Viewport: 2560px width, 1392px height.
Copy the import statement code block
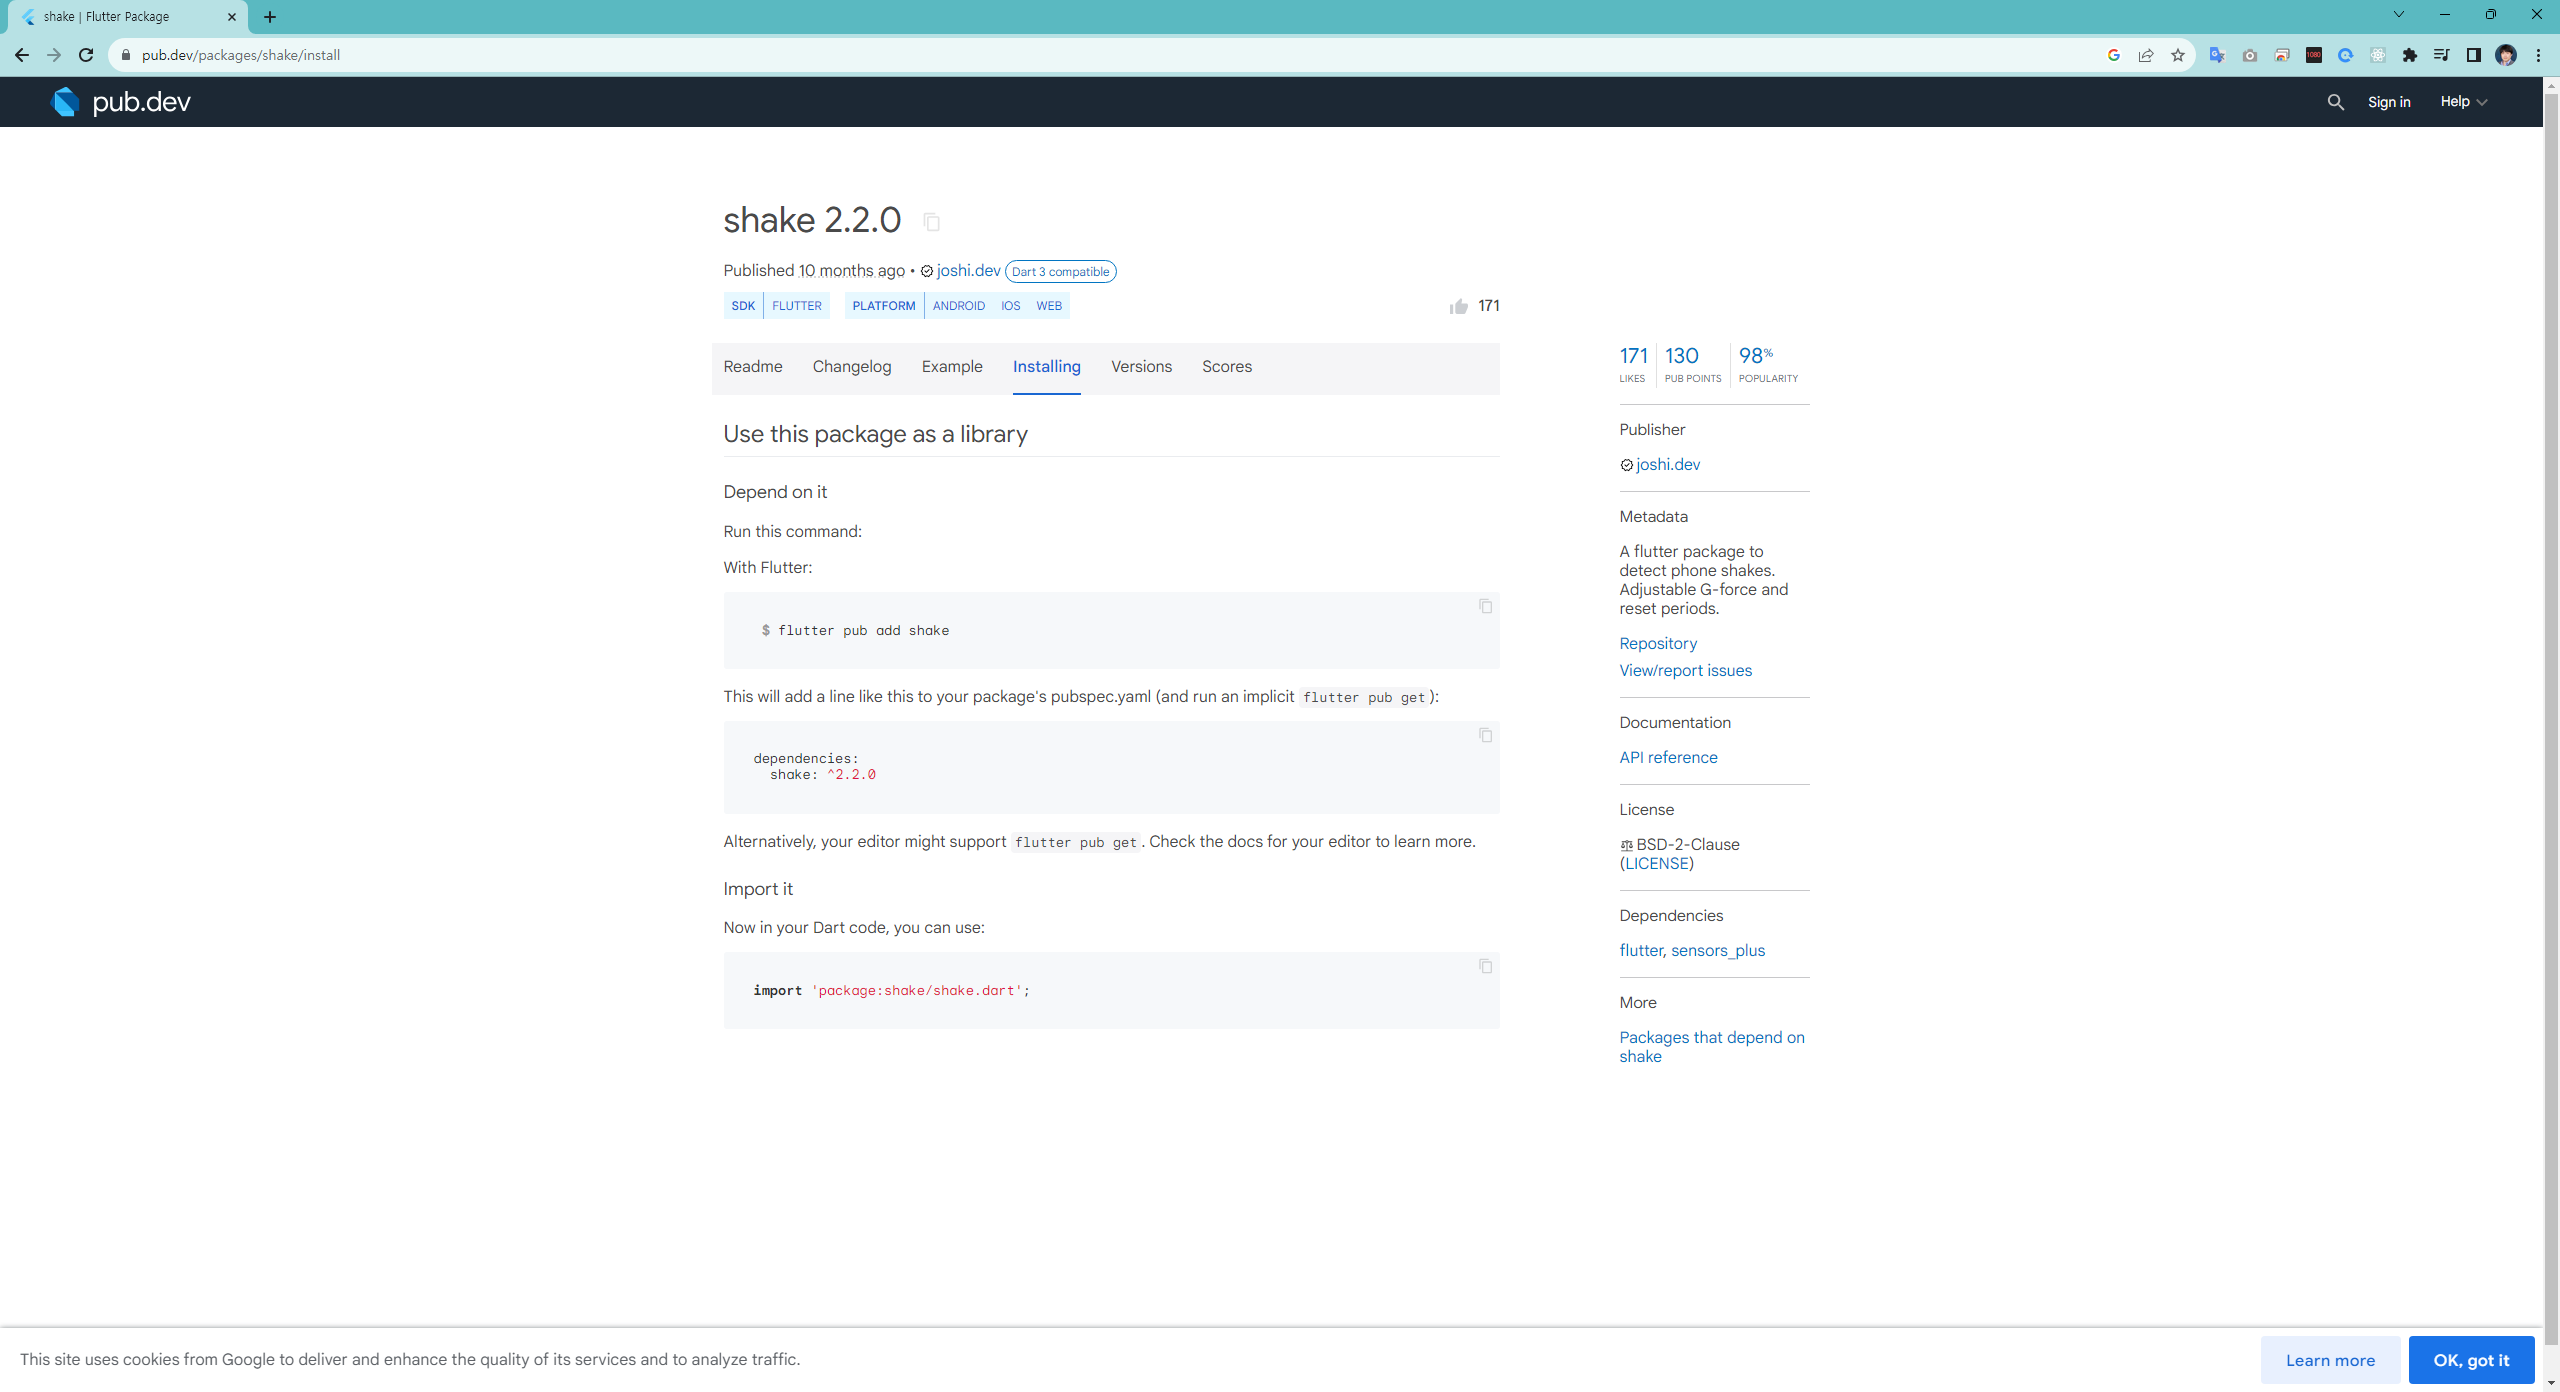click(x=1485, y=966)
